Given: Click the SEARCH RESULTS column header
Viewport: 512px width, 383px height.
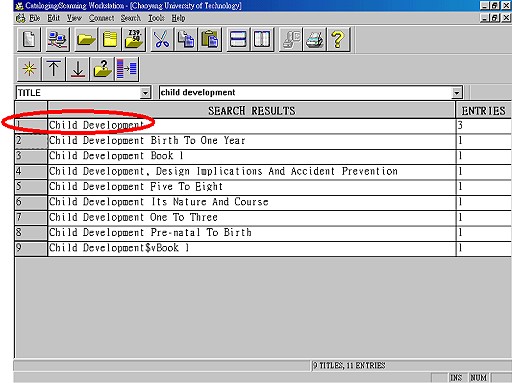Looking at the screenshot, I should click(252, 110).
